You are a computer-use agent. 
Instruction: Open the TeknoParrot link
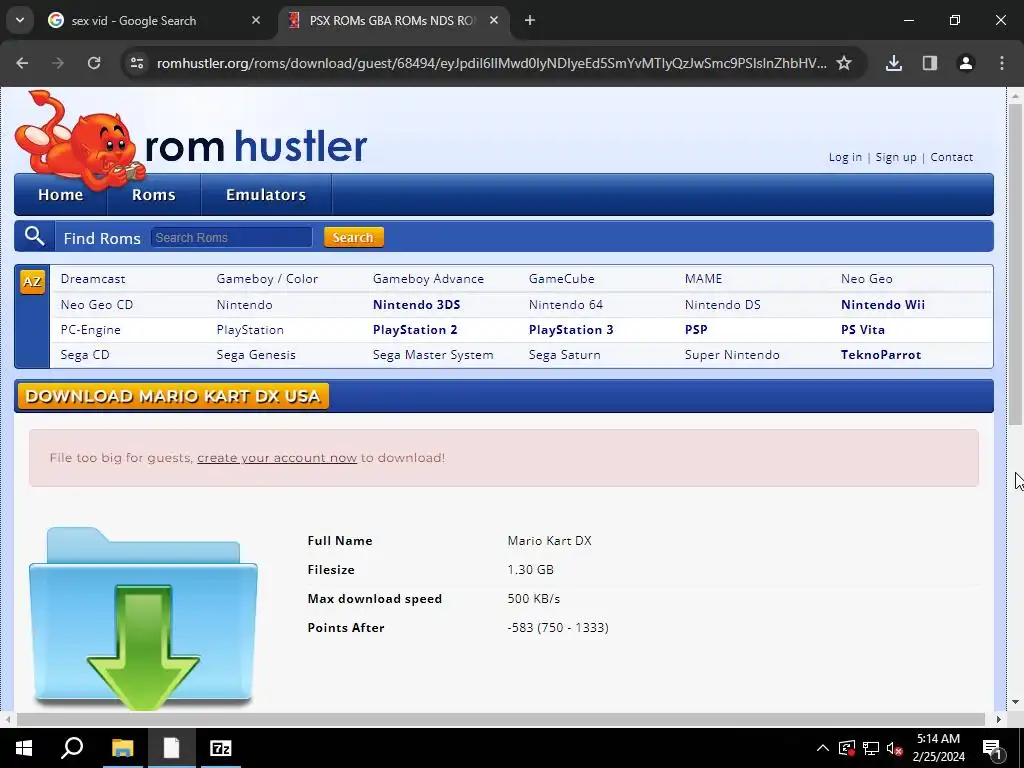pyautogui.click(x=881, y=355)
